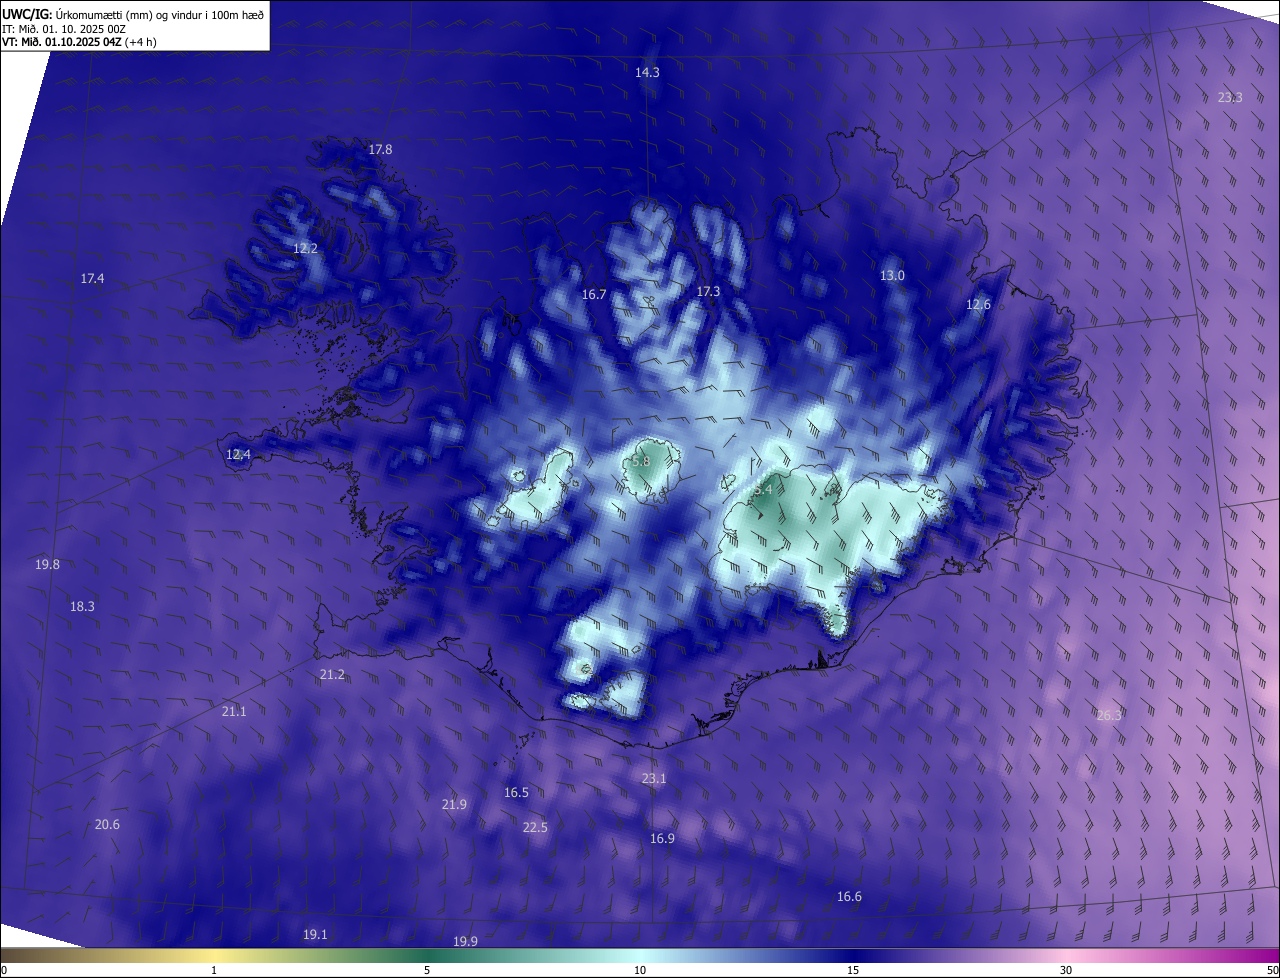Image resolution: width=1280 pixels, height=978 pixels.
Task: Click the 19.1 value label
Action: [315, 934]
